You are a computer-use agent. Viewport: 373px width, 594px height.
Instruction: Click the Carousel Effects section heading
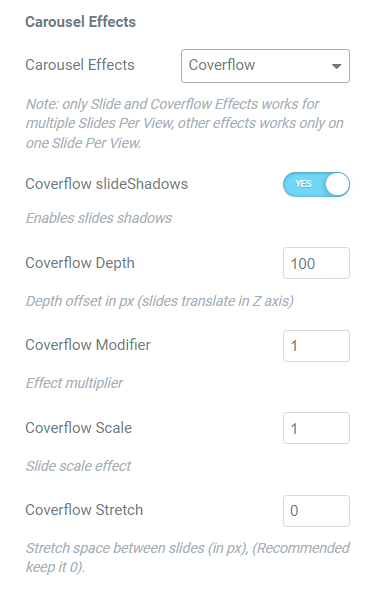(80, 22)
